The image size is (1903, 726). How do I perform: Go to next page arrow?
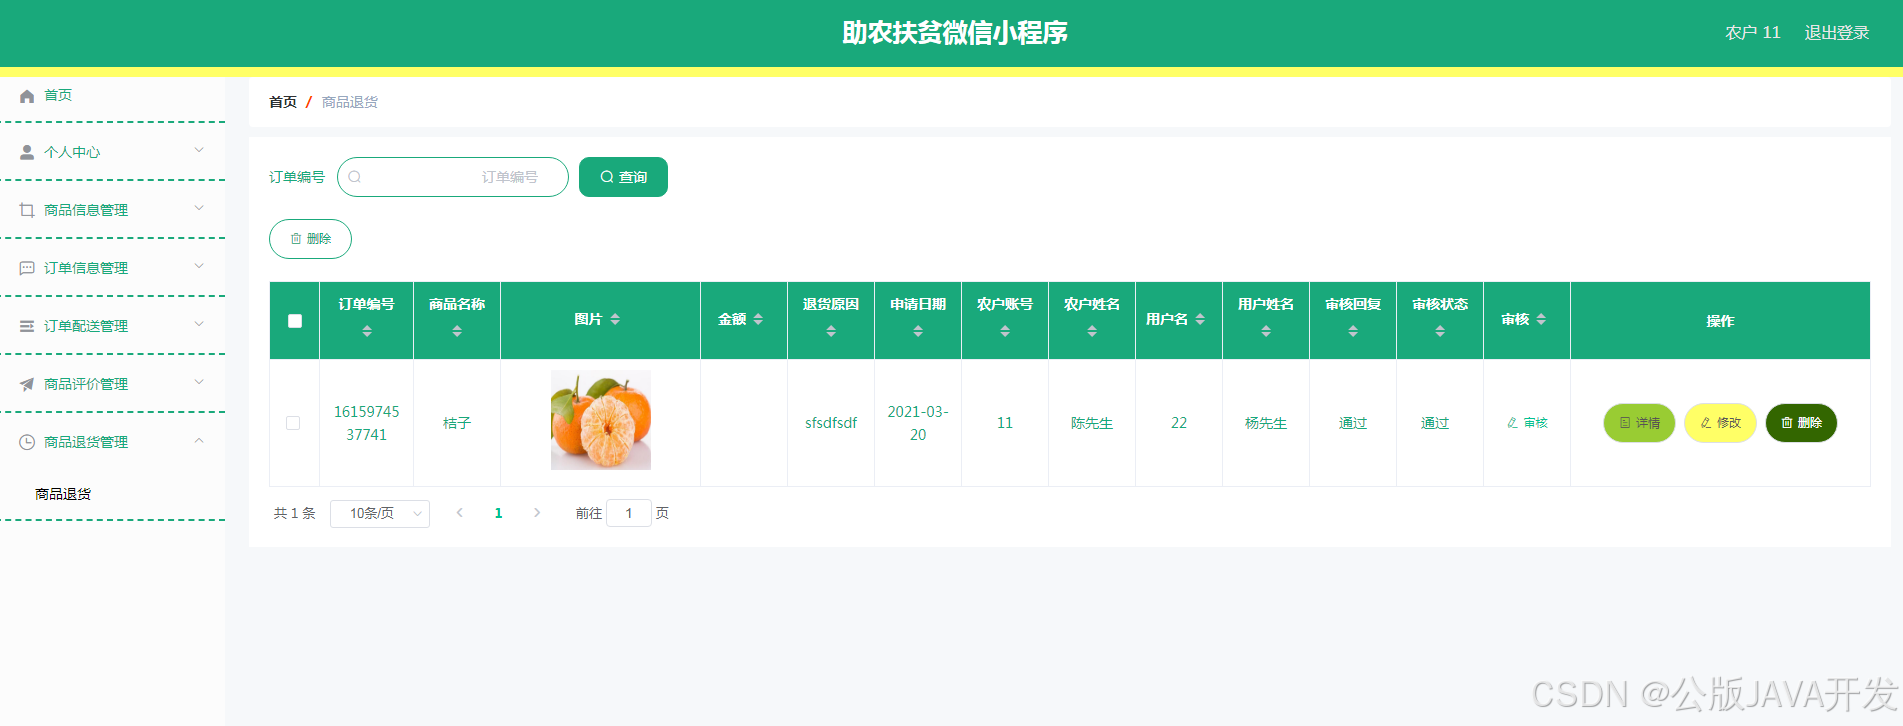click(x=537, y=513)
